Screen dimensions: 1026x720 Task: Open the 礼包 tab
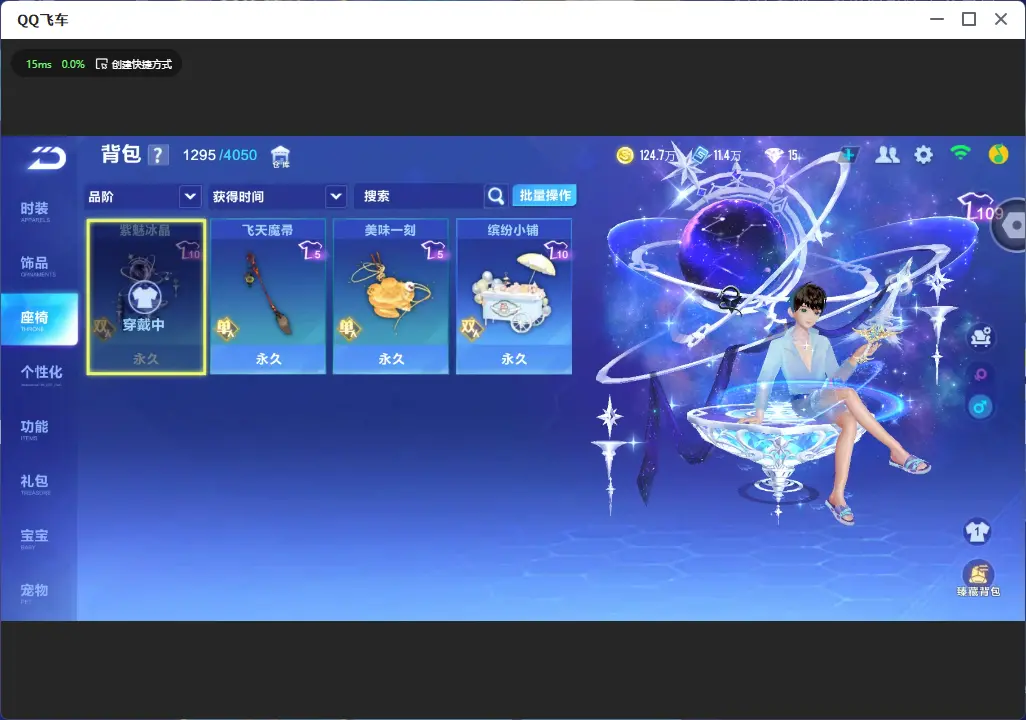[x=35, y=482]
